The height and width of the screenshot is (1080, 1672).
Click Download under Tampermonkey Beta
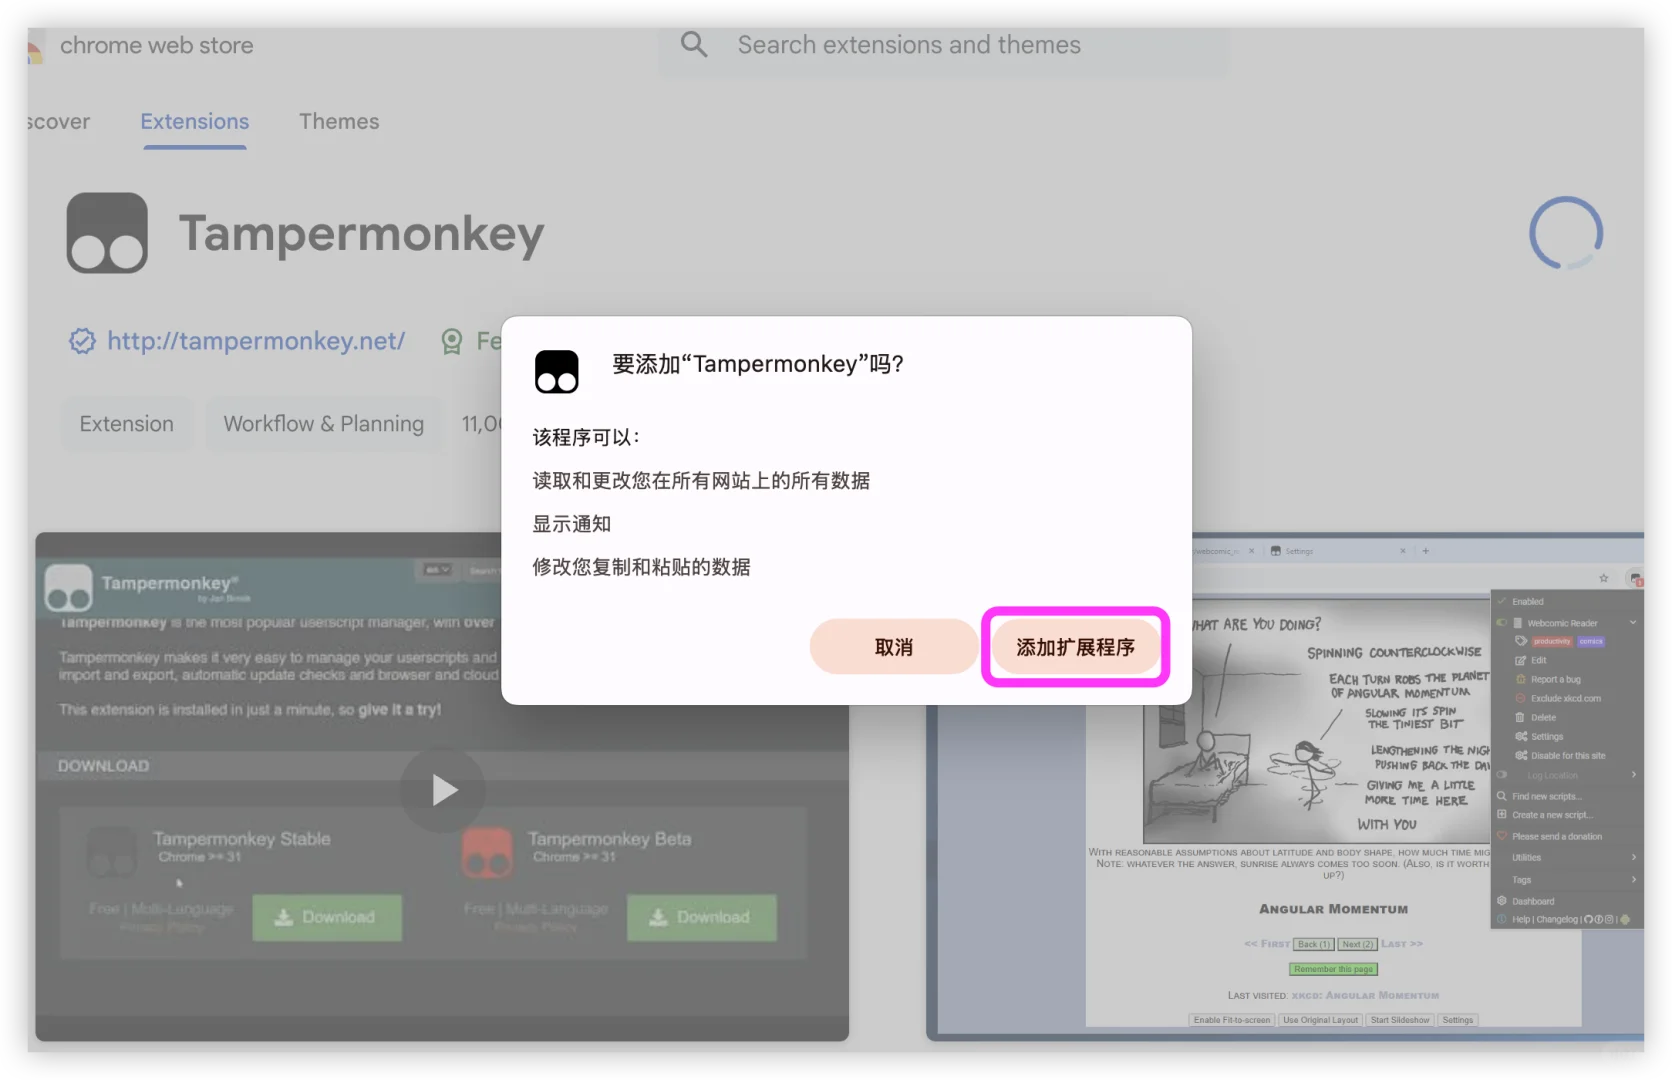tap(702, 917)
